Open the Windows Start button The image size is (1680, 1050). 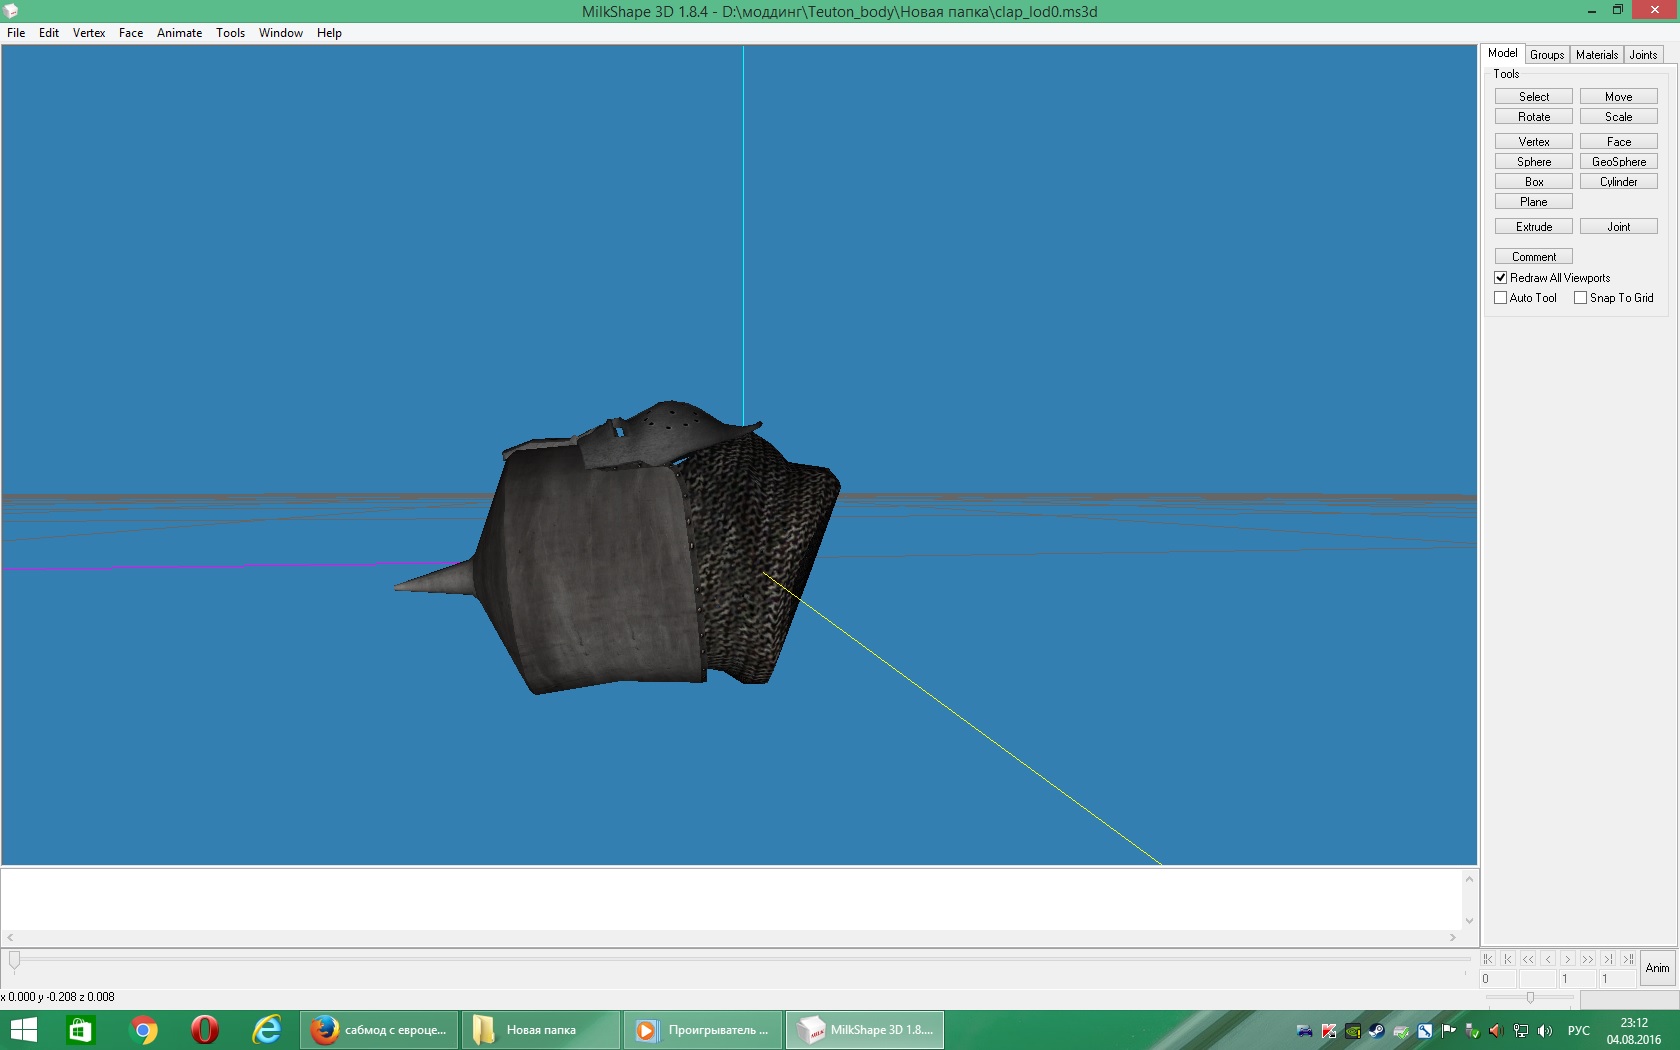click(x=22, y=1030)
